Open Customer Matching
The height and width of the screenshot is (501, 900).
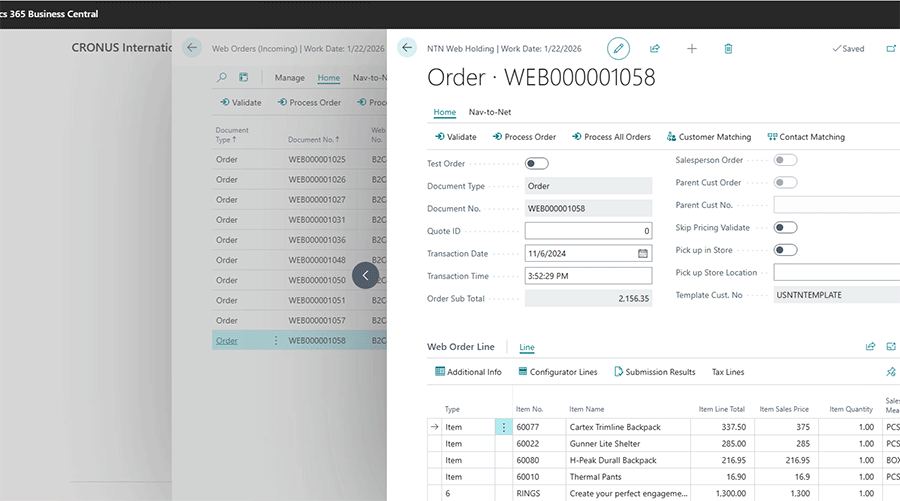point(709,137)
